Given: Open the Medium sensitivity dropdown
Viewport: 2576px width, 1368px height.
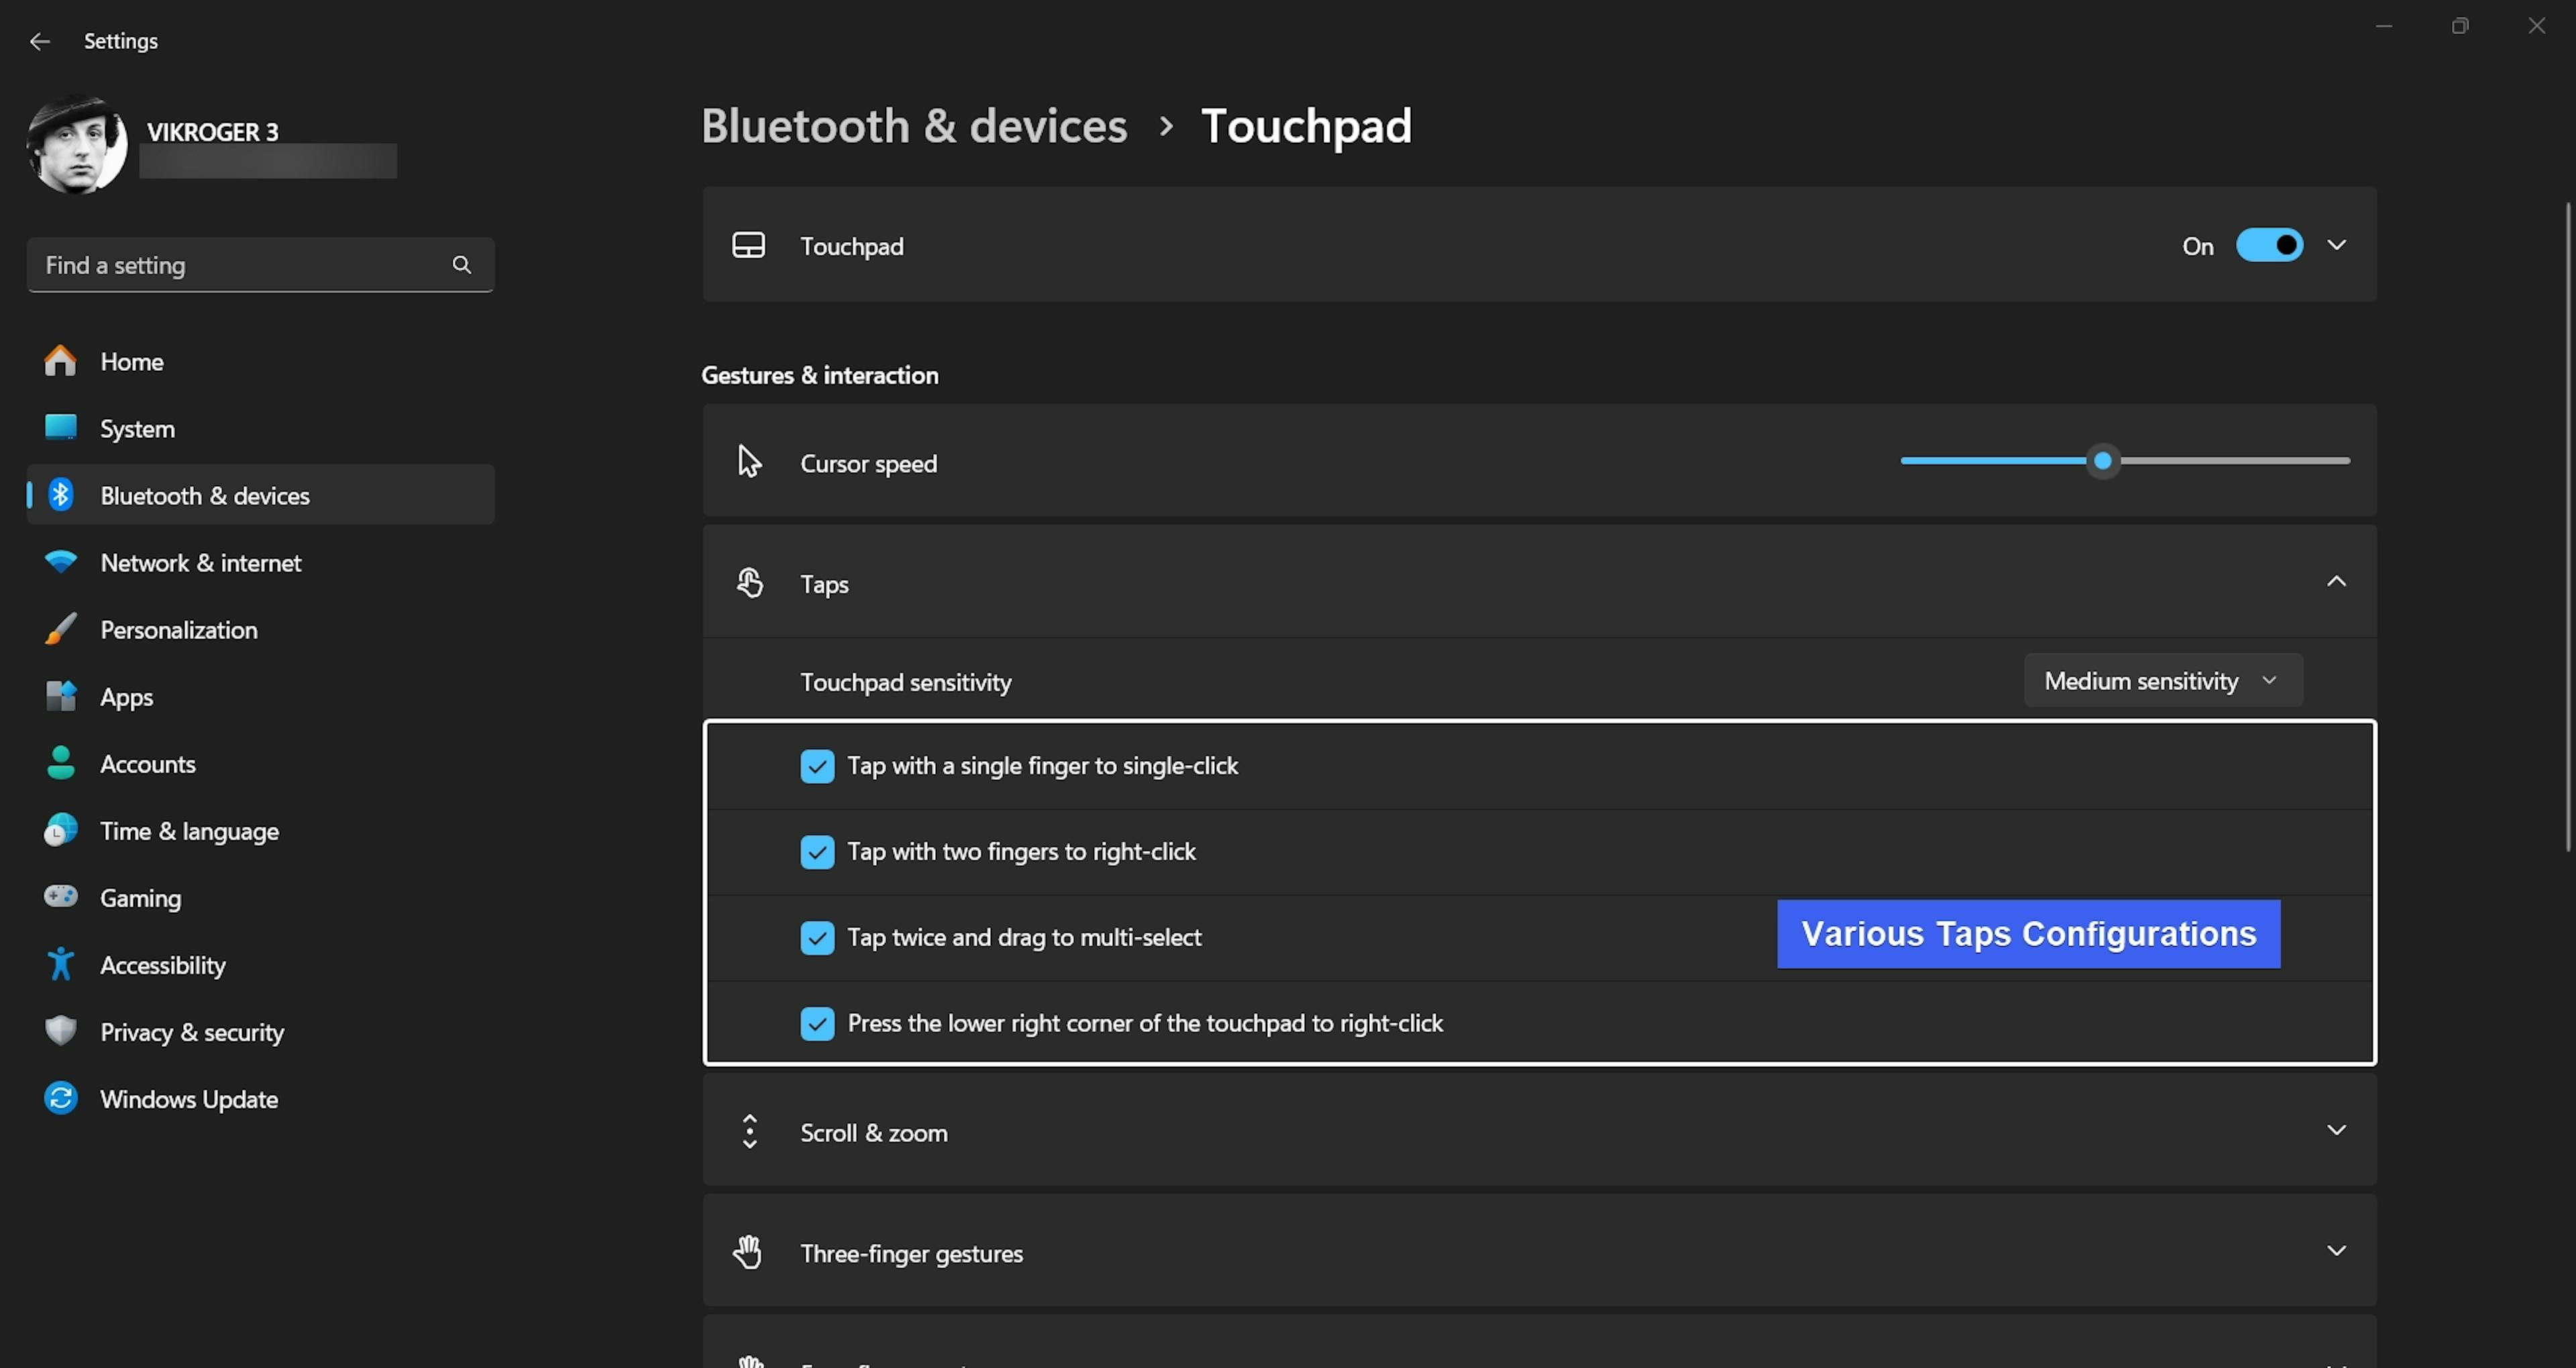Looking at the screenshot, I should [2162, 681].
